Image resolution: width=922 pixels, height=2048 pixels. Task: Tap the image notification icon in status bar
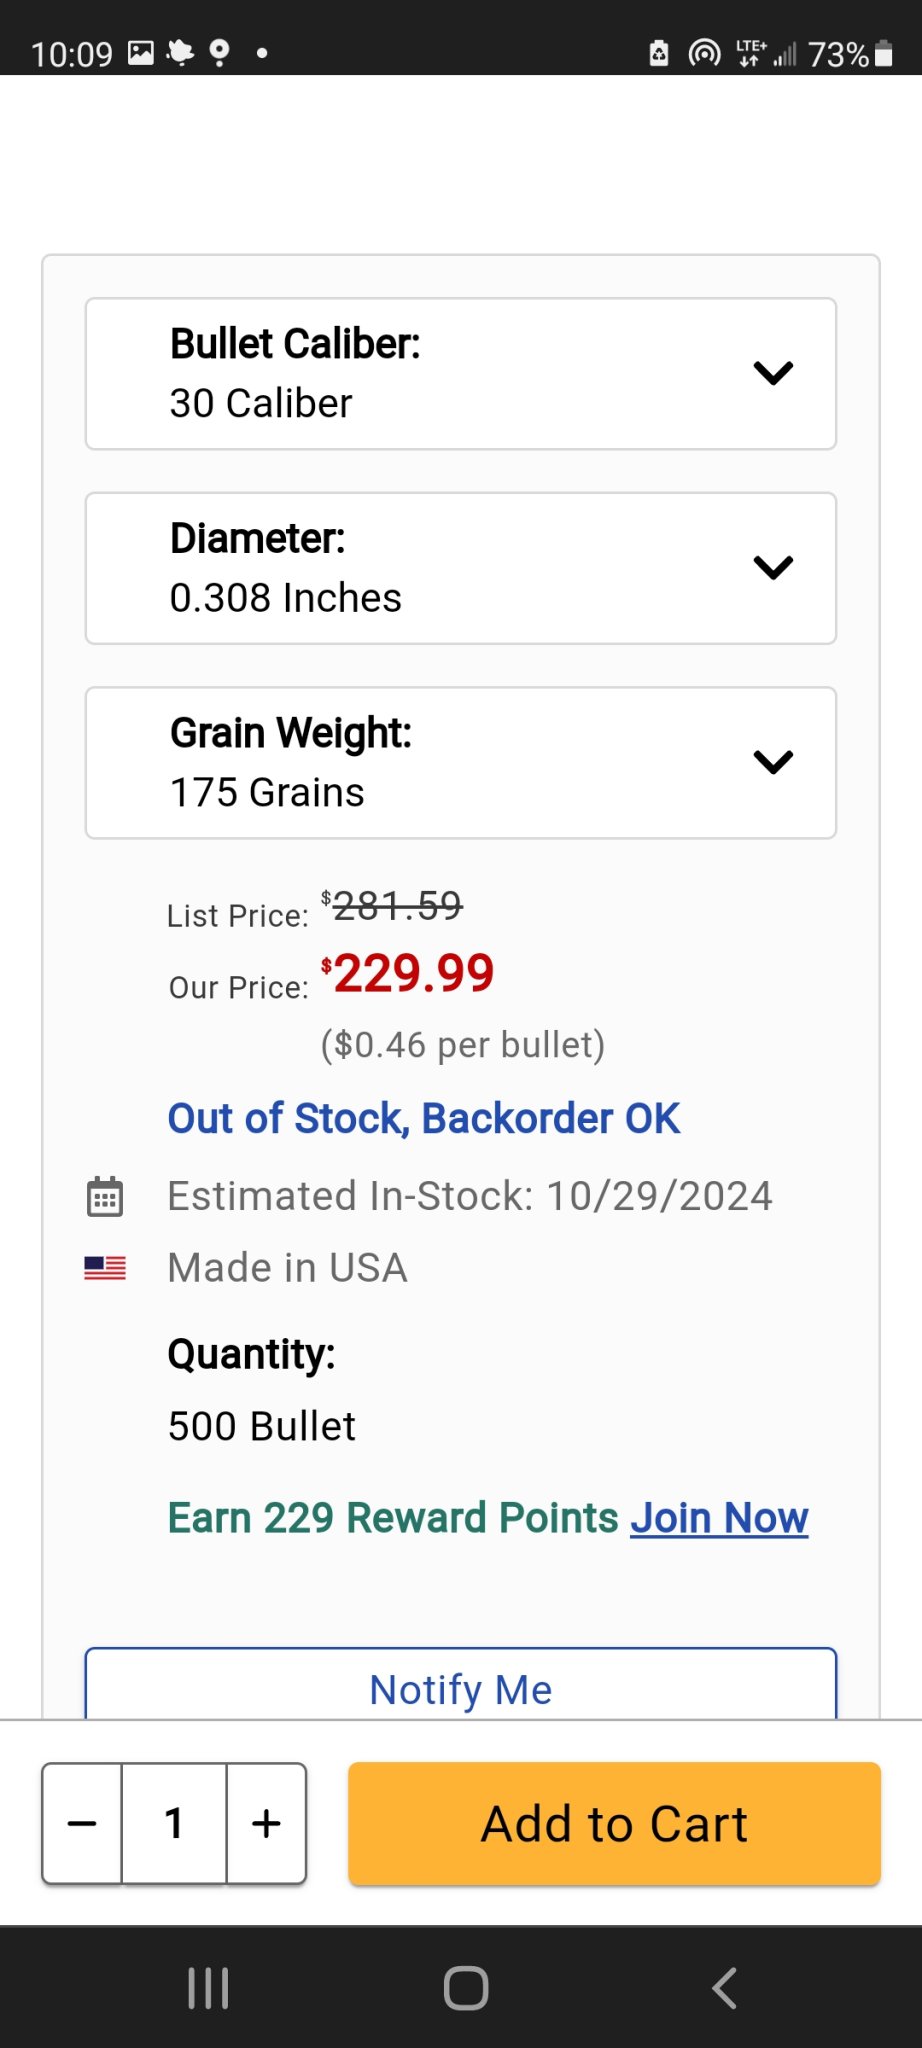click(141, 53)
